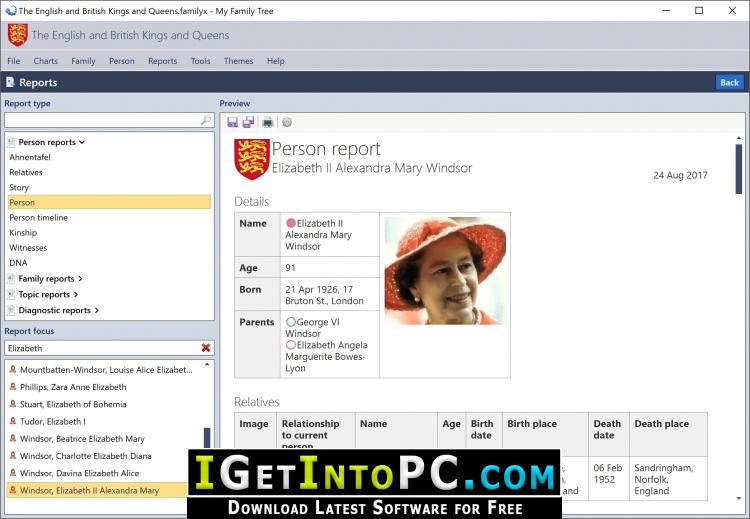Open the Charts menu
The image size is (750, 519).
pos(45,61)
